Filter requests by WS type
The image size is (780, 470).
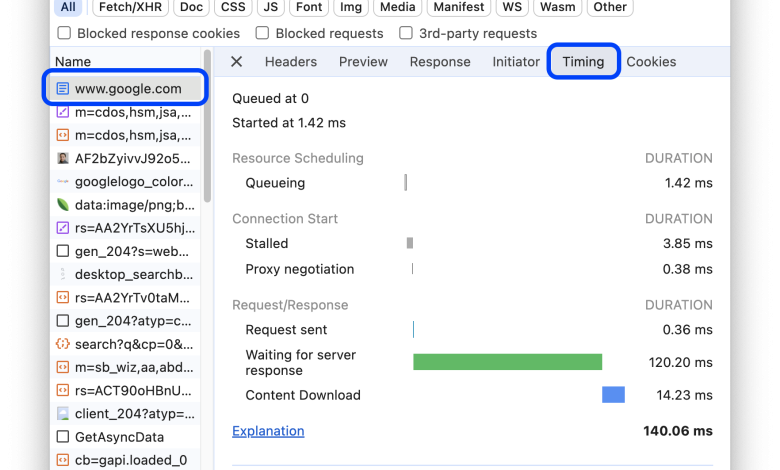click(512, 7)
